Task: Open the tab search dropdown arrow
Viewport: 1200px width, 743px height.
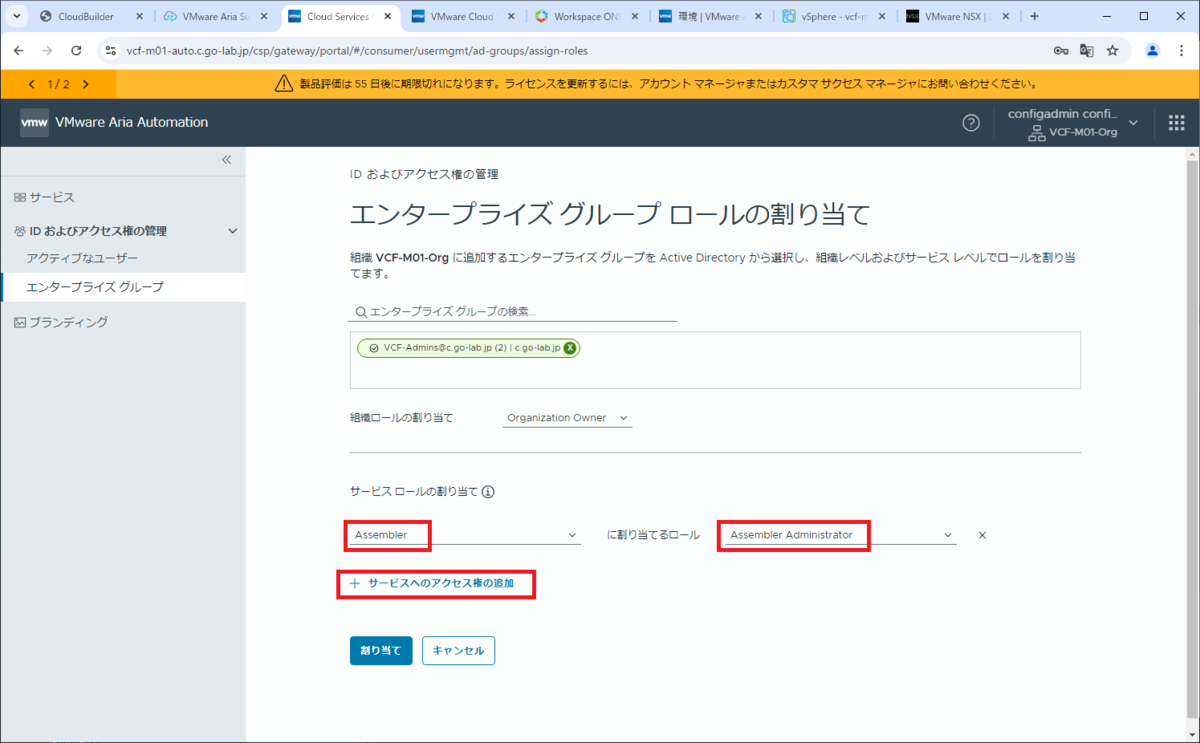Action: tap(17, 16)
